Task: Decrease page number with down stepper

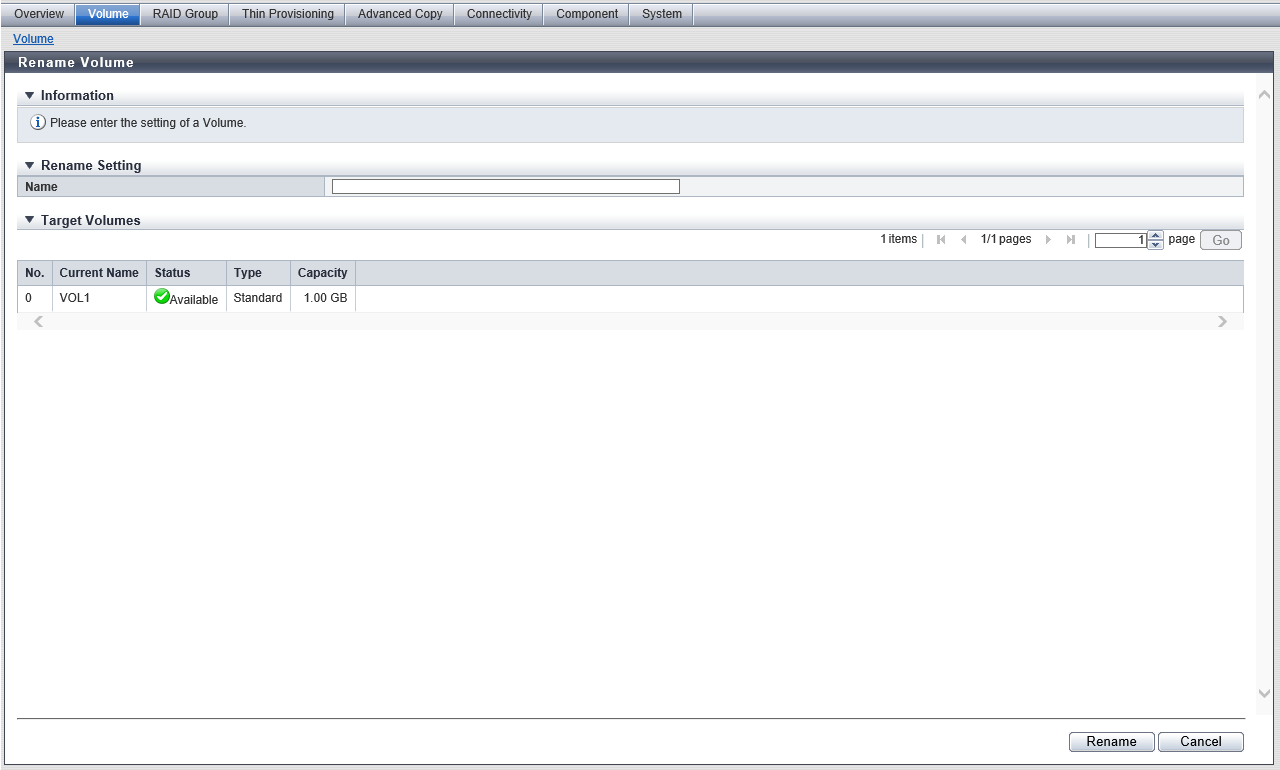Action: click(x=1156, y=245)
